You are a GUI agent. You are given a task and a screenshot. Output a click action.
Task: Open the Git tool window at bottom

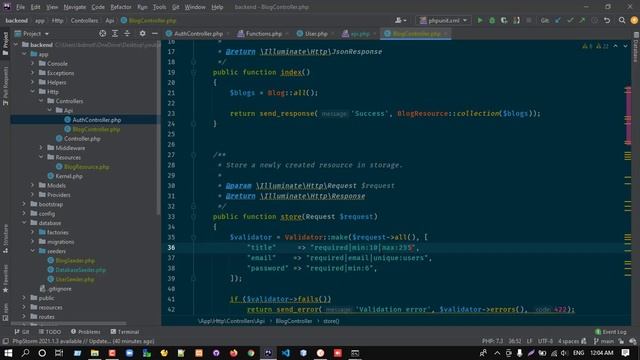[x=22, y=332]
